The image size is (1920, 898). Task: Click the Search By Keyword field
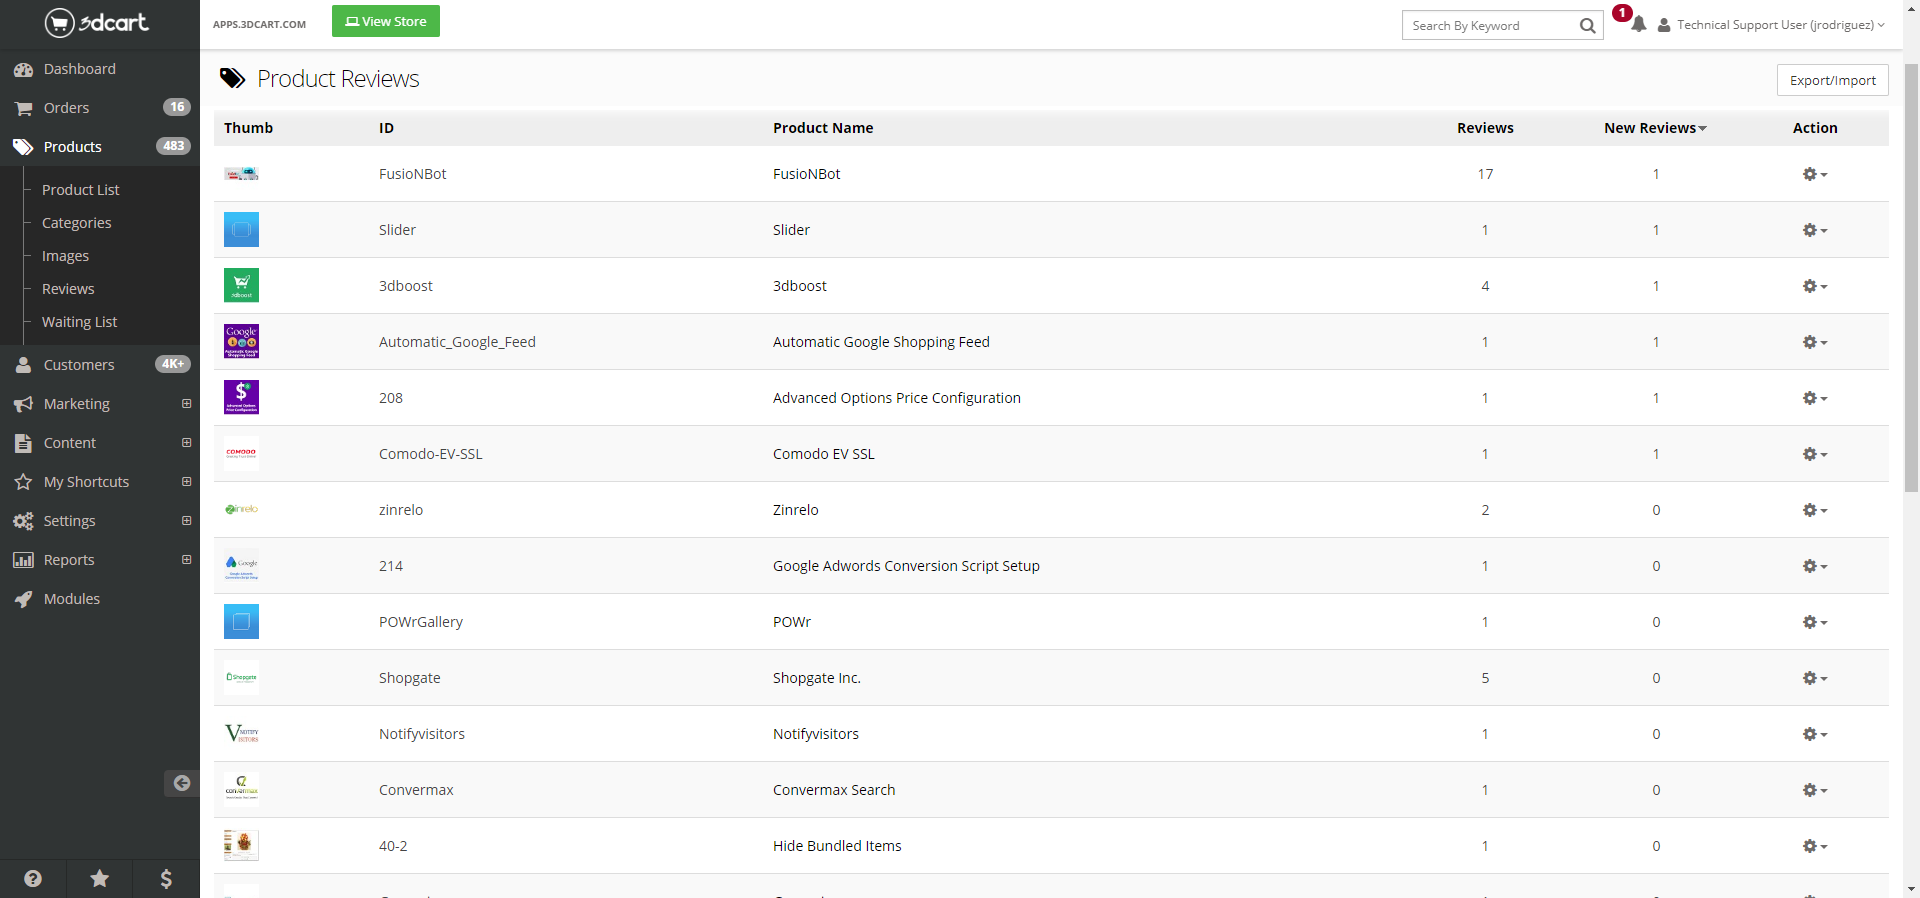1488,26
